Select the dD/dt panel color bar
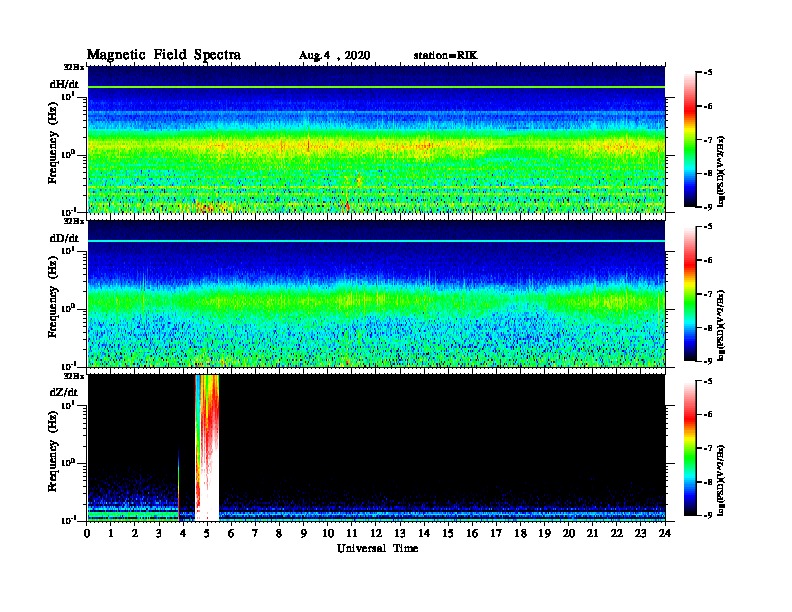The height and width of the screenshot is (612, 792). pyautogui.click(x=689, y=294)
